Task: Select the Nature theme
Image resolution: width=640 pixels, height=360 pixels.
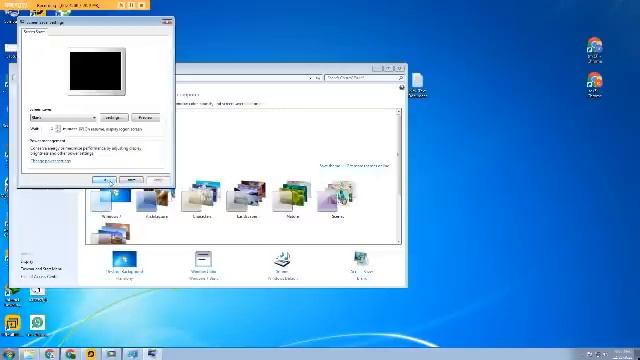Action: coord(293,200)
